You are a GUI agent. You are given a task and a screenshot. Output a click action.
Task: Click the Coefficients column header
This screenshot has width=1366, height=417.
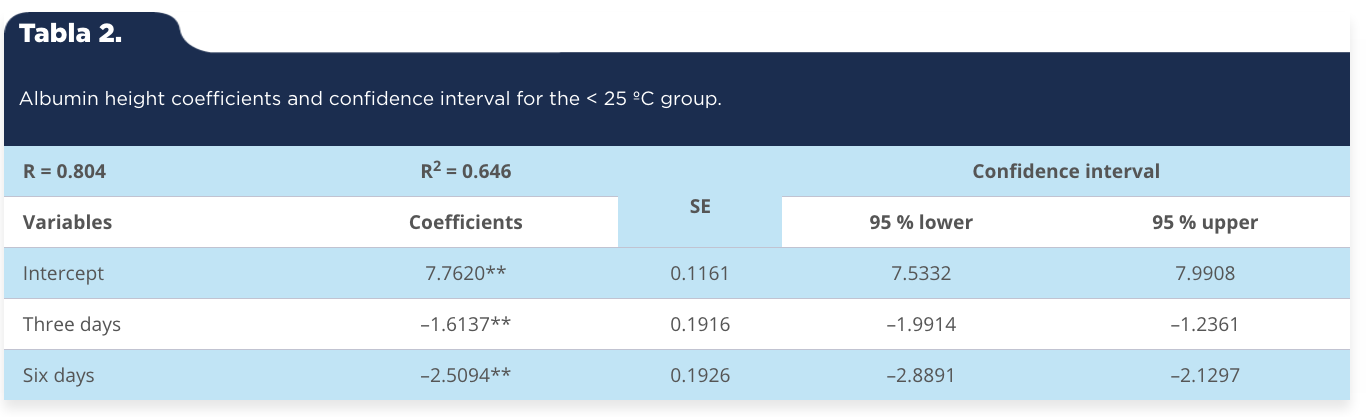[466, 222]
